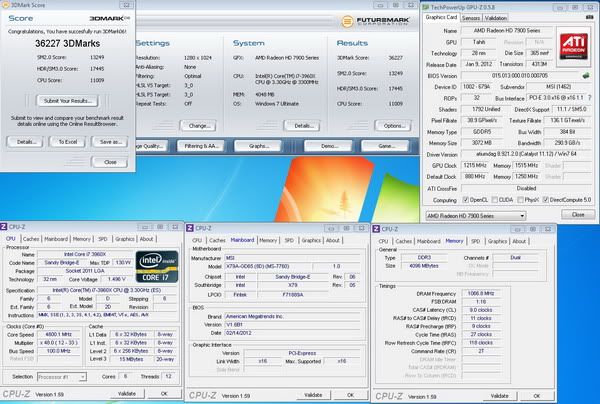Click the 3DMark Score title bar icon
The height and width of the screenshot is (404, 600).
(x=5, y=5)
